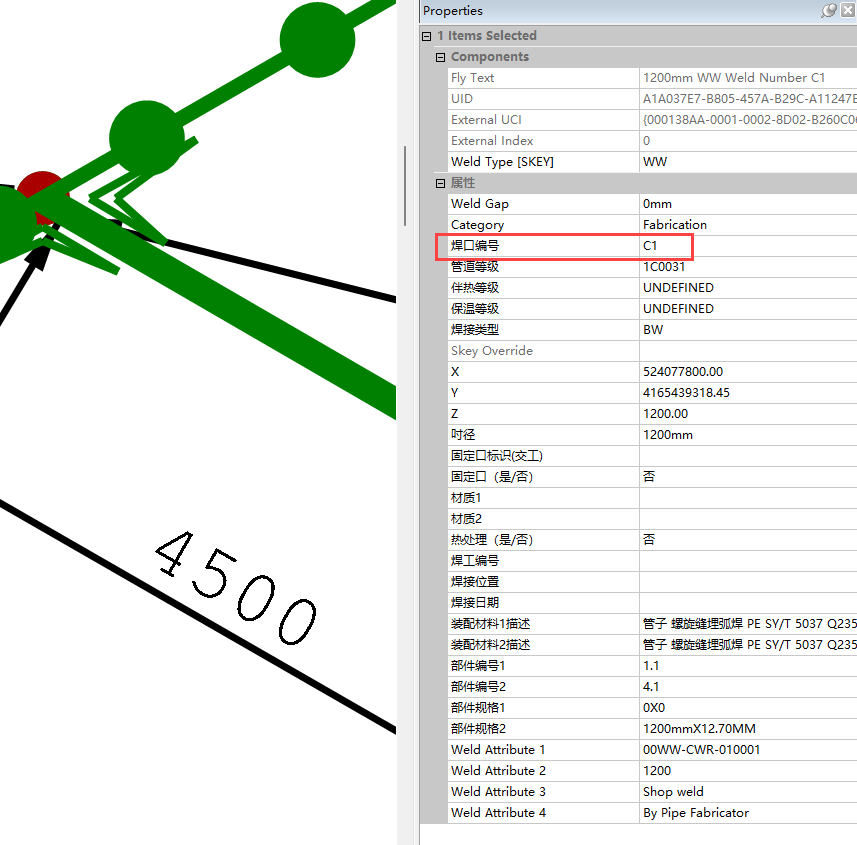
Task: Open the 固定口（是/否） value field
Action: click(x=747, y=477)
